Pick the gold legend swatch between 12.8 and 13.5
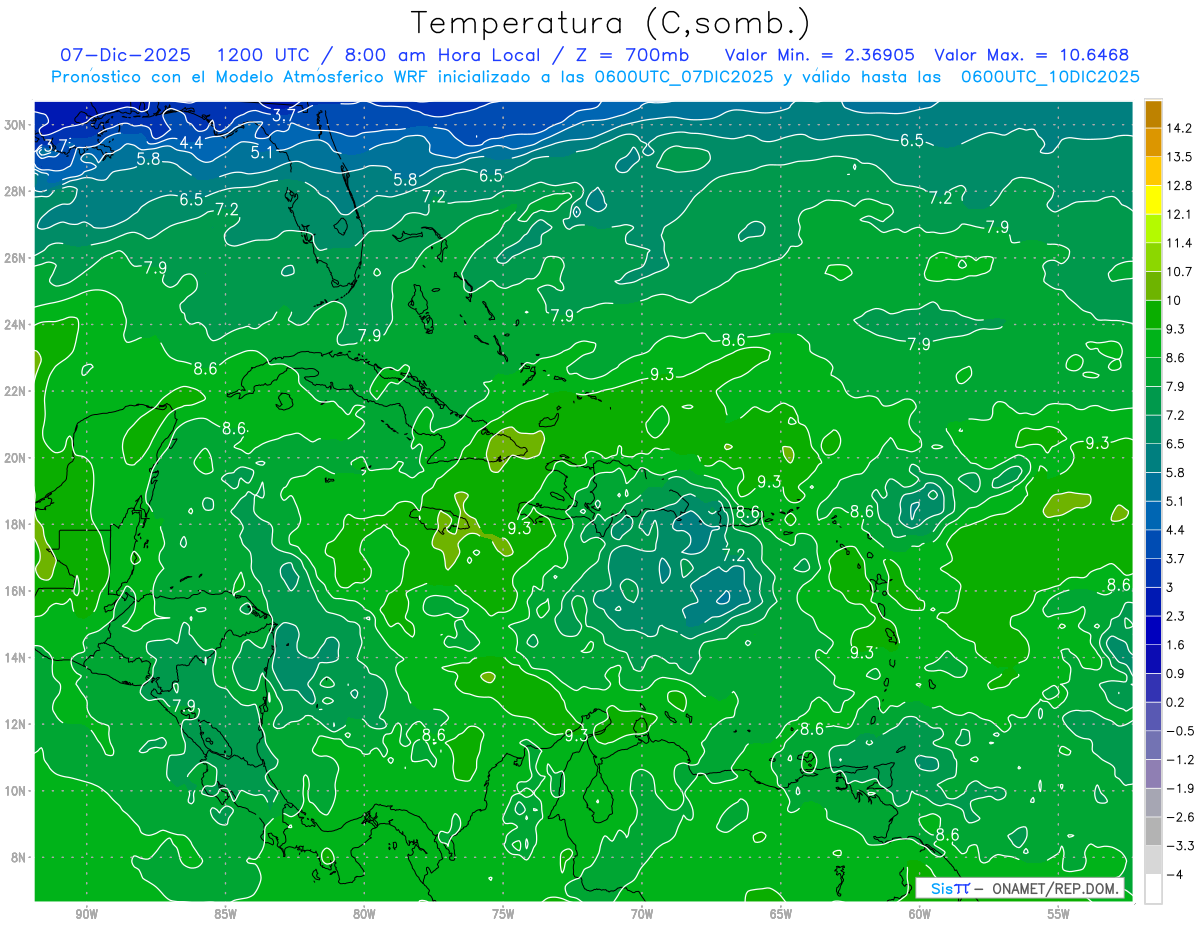The image size is (1200, 927). (x=1153, y=171)
